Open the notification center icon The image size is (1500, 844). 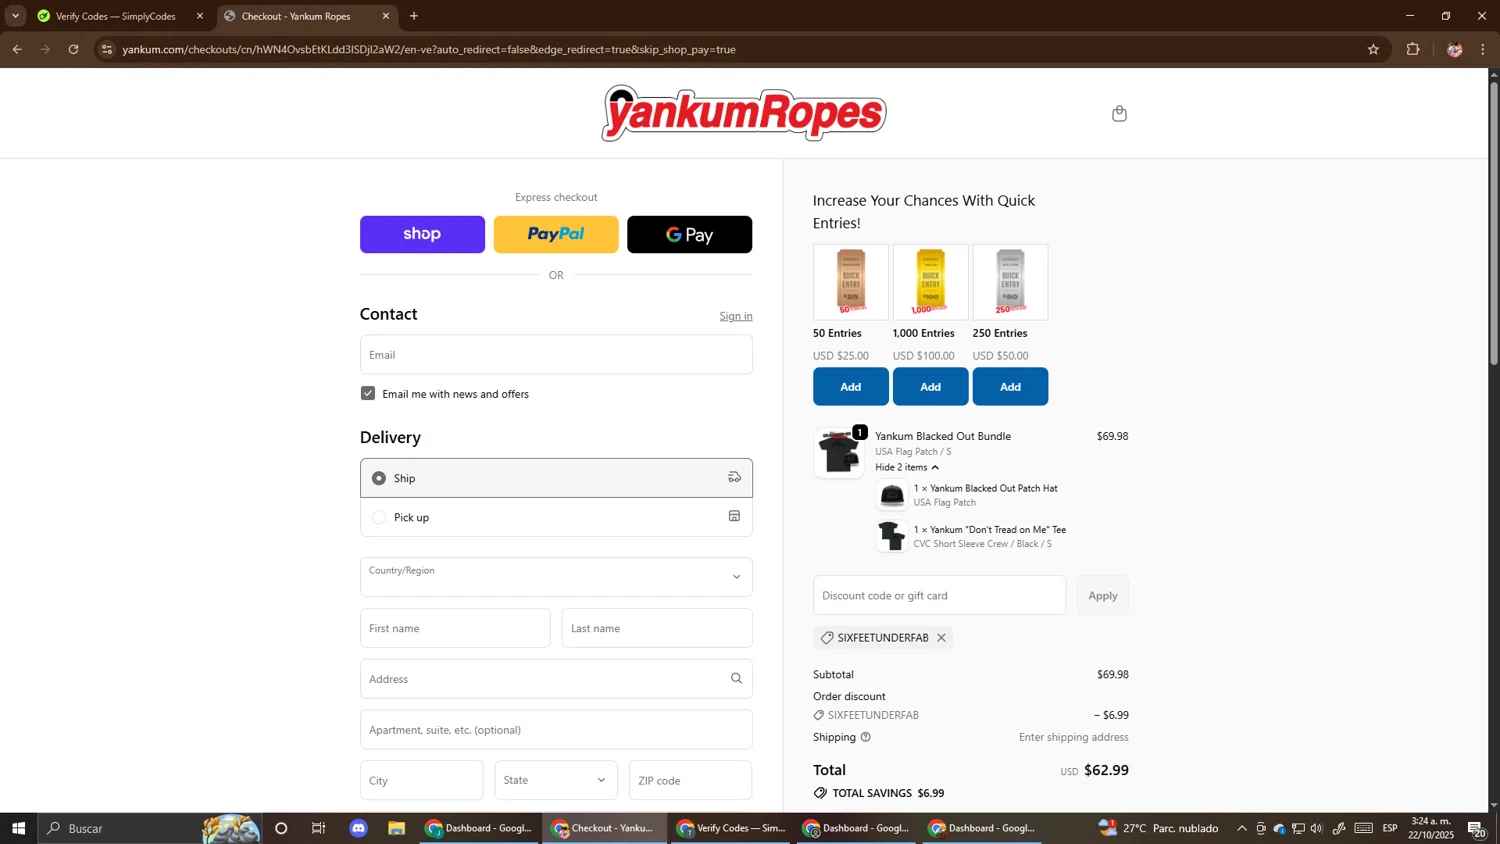pos(1477,828)
